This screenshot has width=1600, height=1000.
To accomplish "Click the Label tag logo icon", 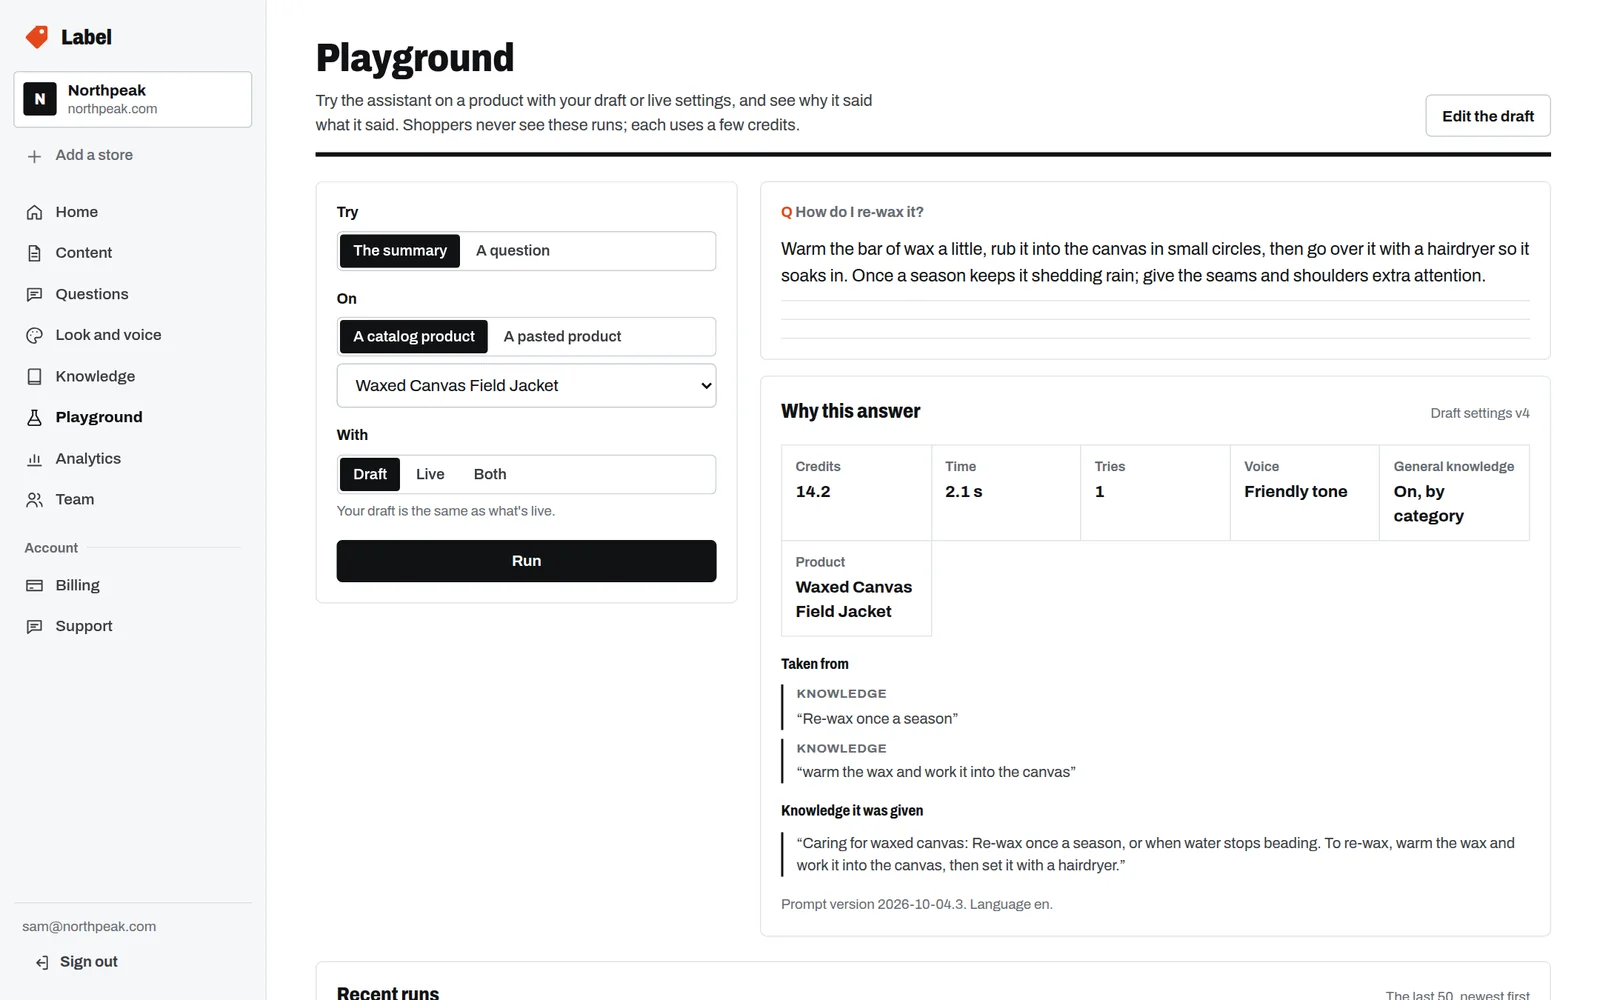I will [37, 37].
